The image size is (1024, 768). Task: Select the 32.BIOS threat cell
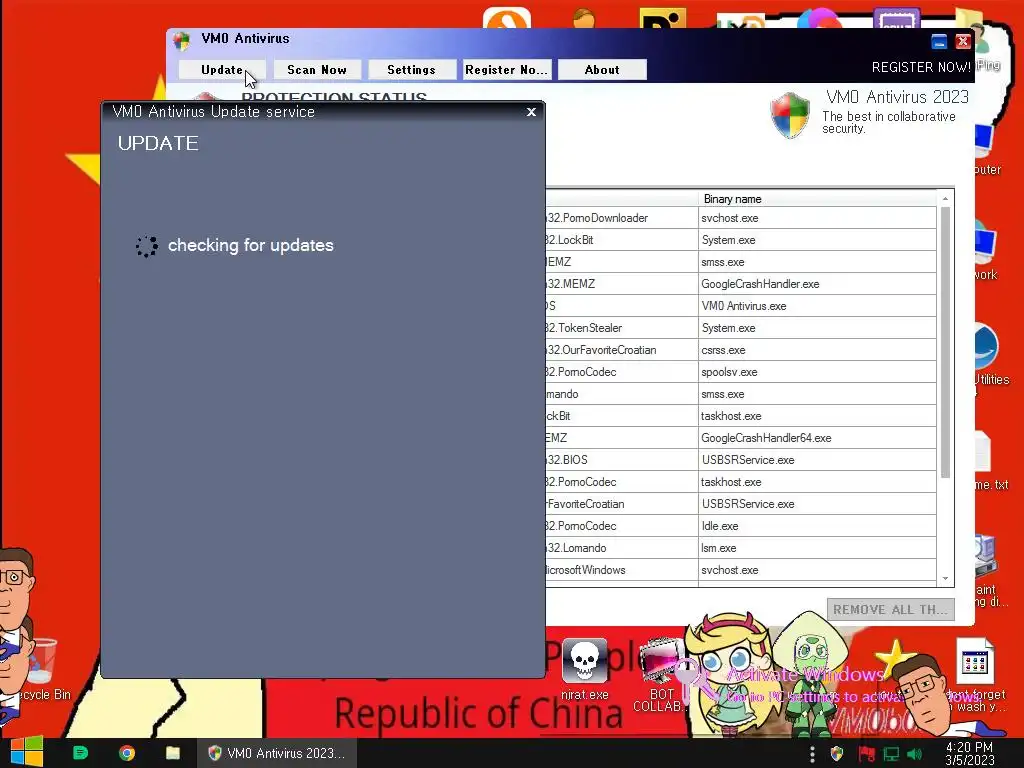coord(622,460)
